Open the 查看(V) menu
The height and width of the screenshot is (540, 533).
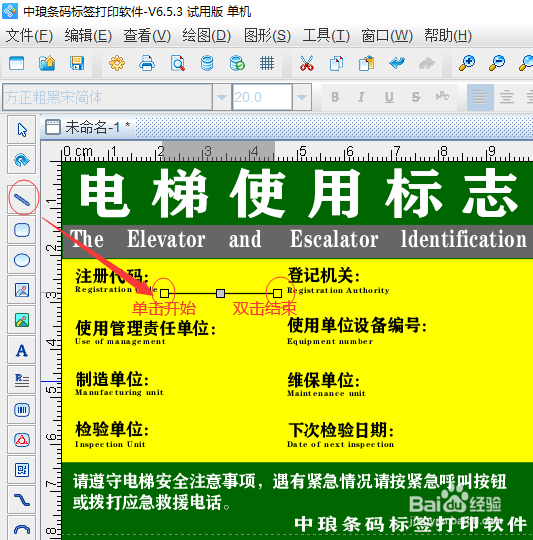pos(147,35)
